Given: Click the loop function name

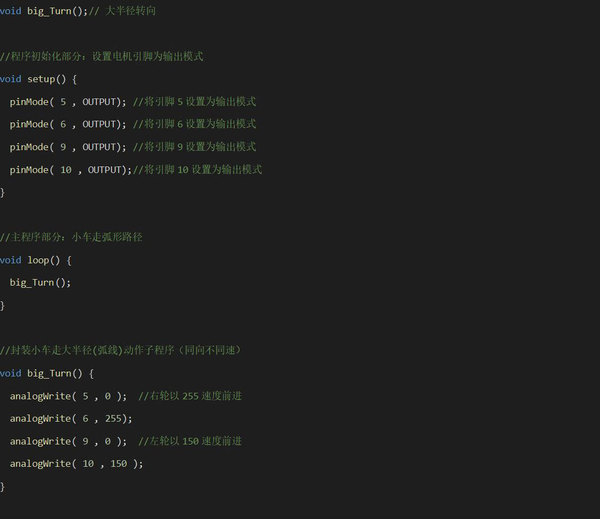Looking at the screenshot, I should pos(38,260).
